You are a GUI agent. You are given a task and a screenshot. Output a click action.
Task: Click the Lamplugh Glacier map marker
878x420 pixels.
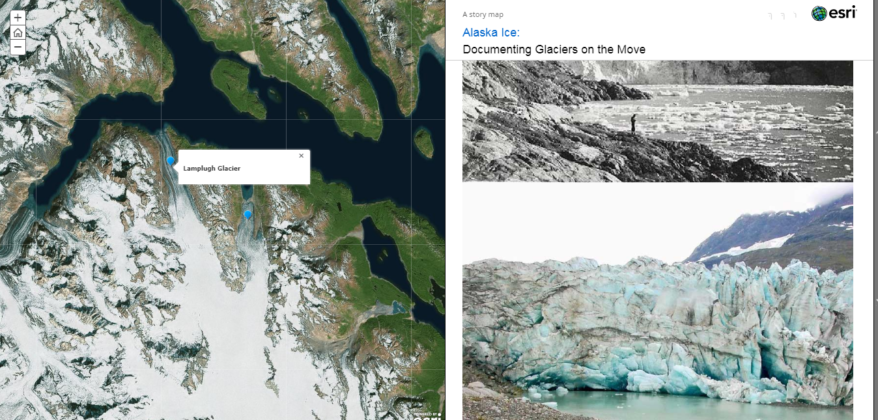pyautogui.click(x=171, y=160)
